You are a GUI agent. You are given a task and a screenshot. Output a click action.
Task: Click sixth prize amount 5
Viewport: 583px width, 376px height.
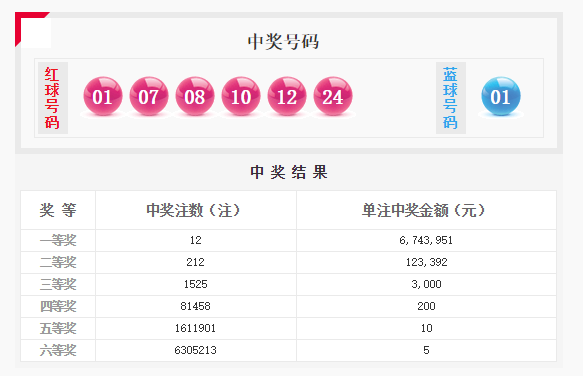pos(426,350)
